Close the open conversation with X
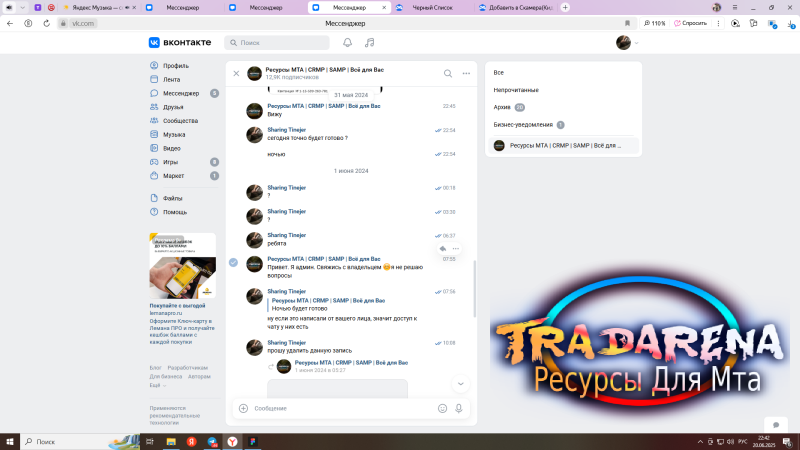 [x=236, y=73]
